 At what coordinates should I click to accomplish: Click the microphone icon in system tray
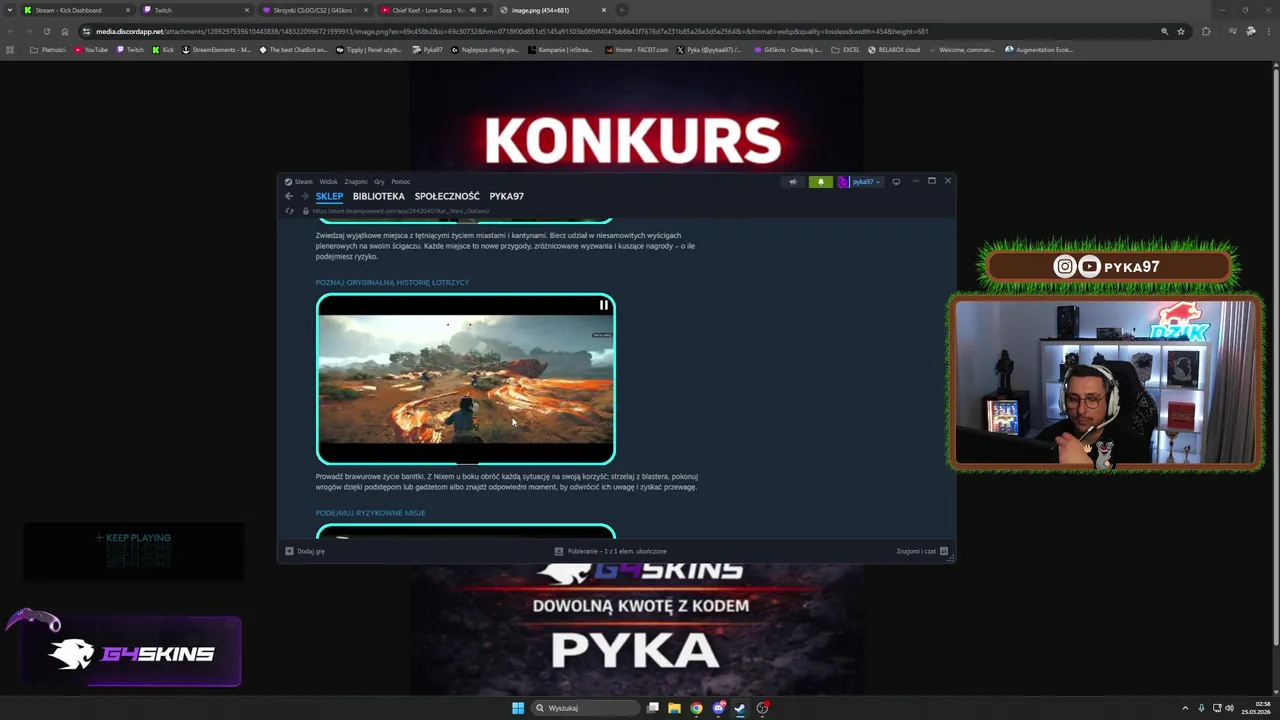pos(1201,708)
